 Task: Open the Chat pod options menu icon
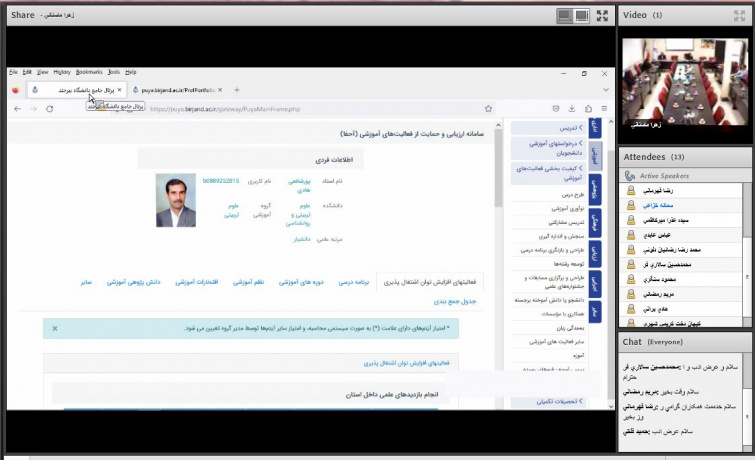(x=739, y=342)
